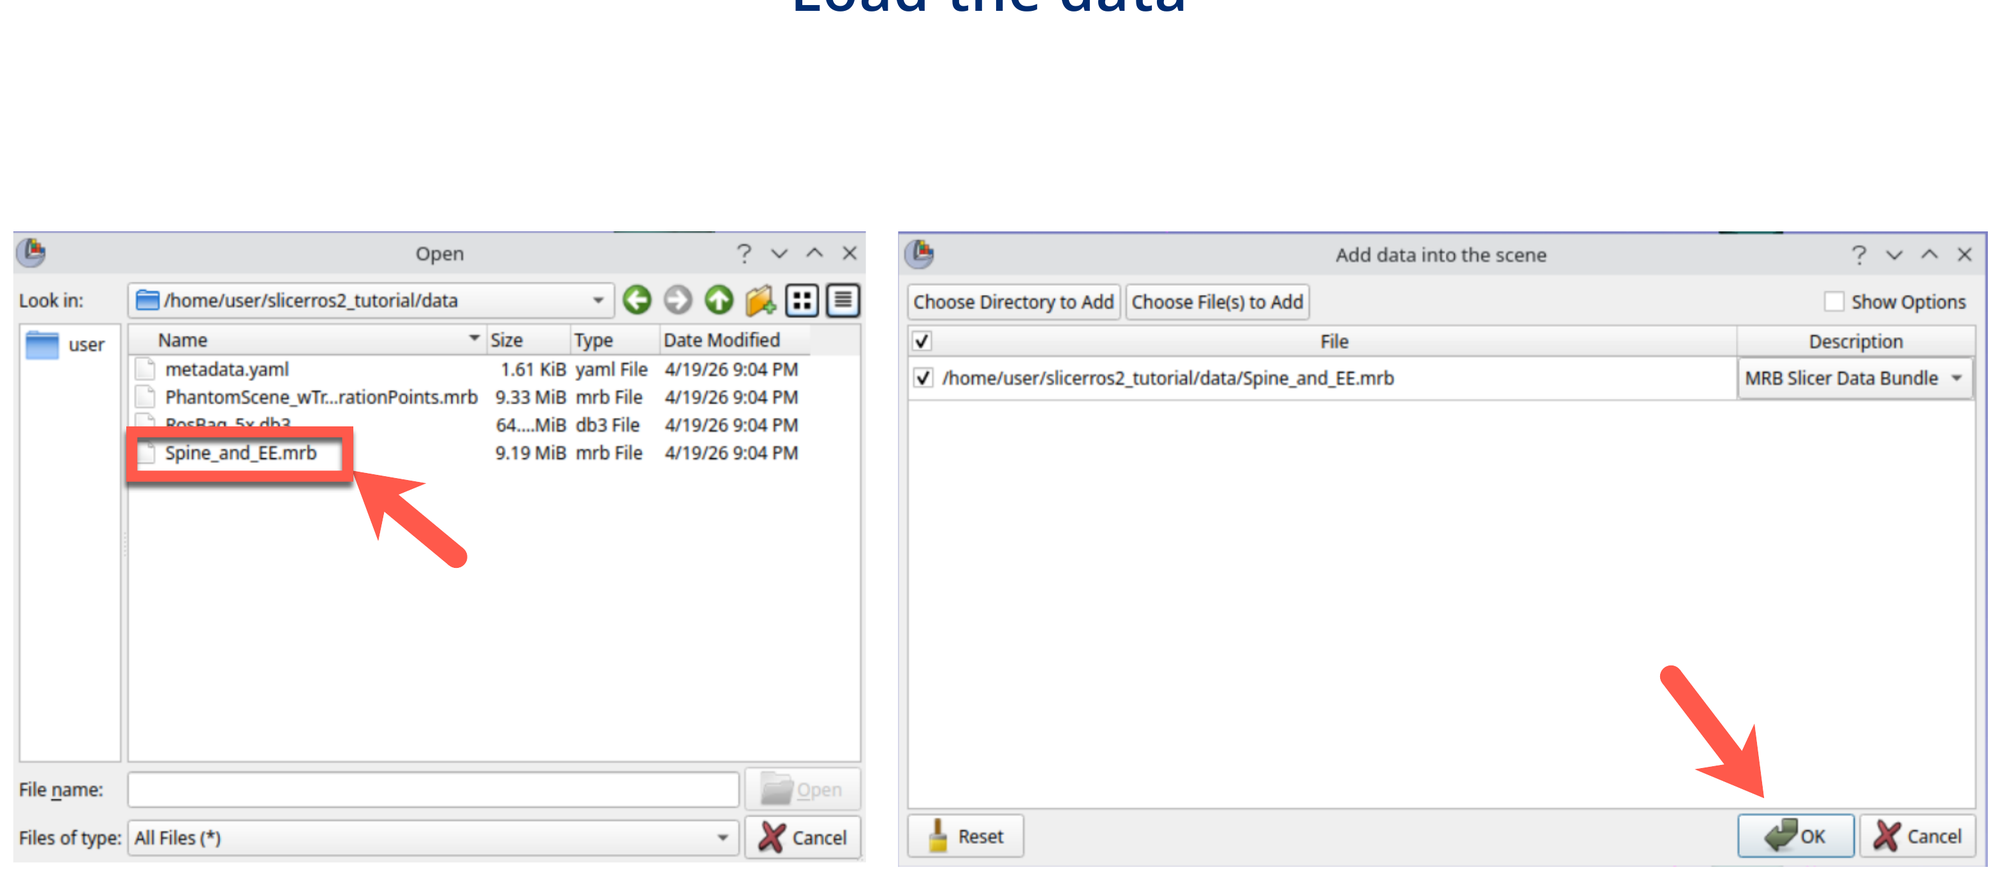
Task: Click the Slicer logo in Add data title bar
Action: point(920,254)
